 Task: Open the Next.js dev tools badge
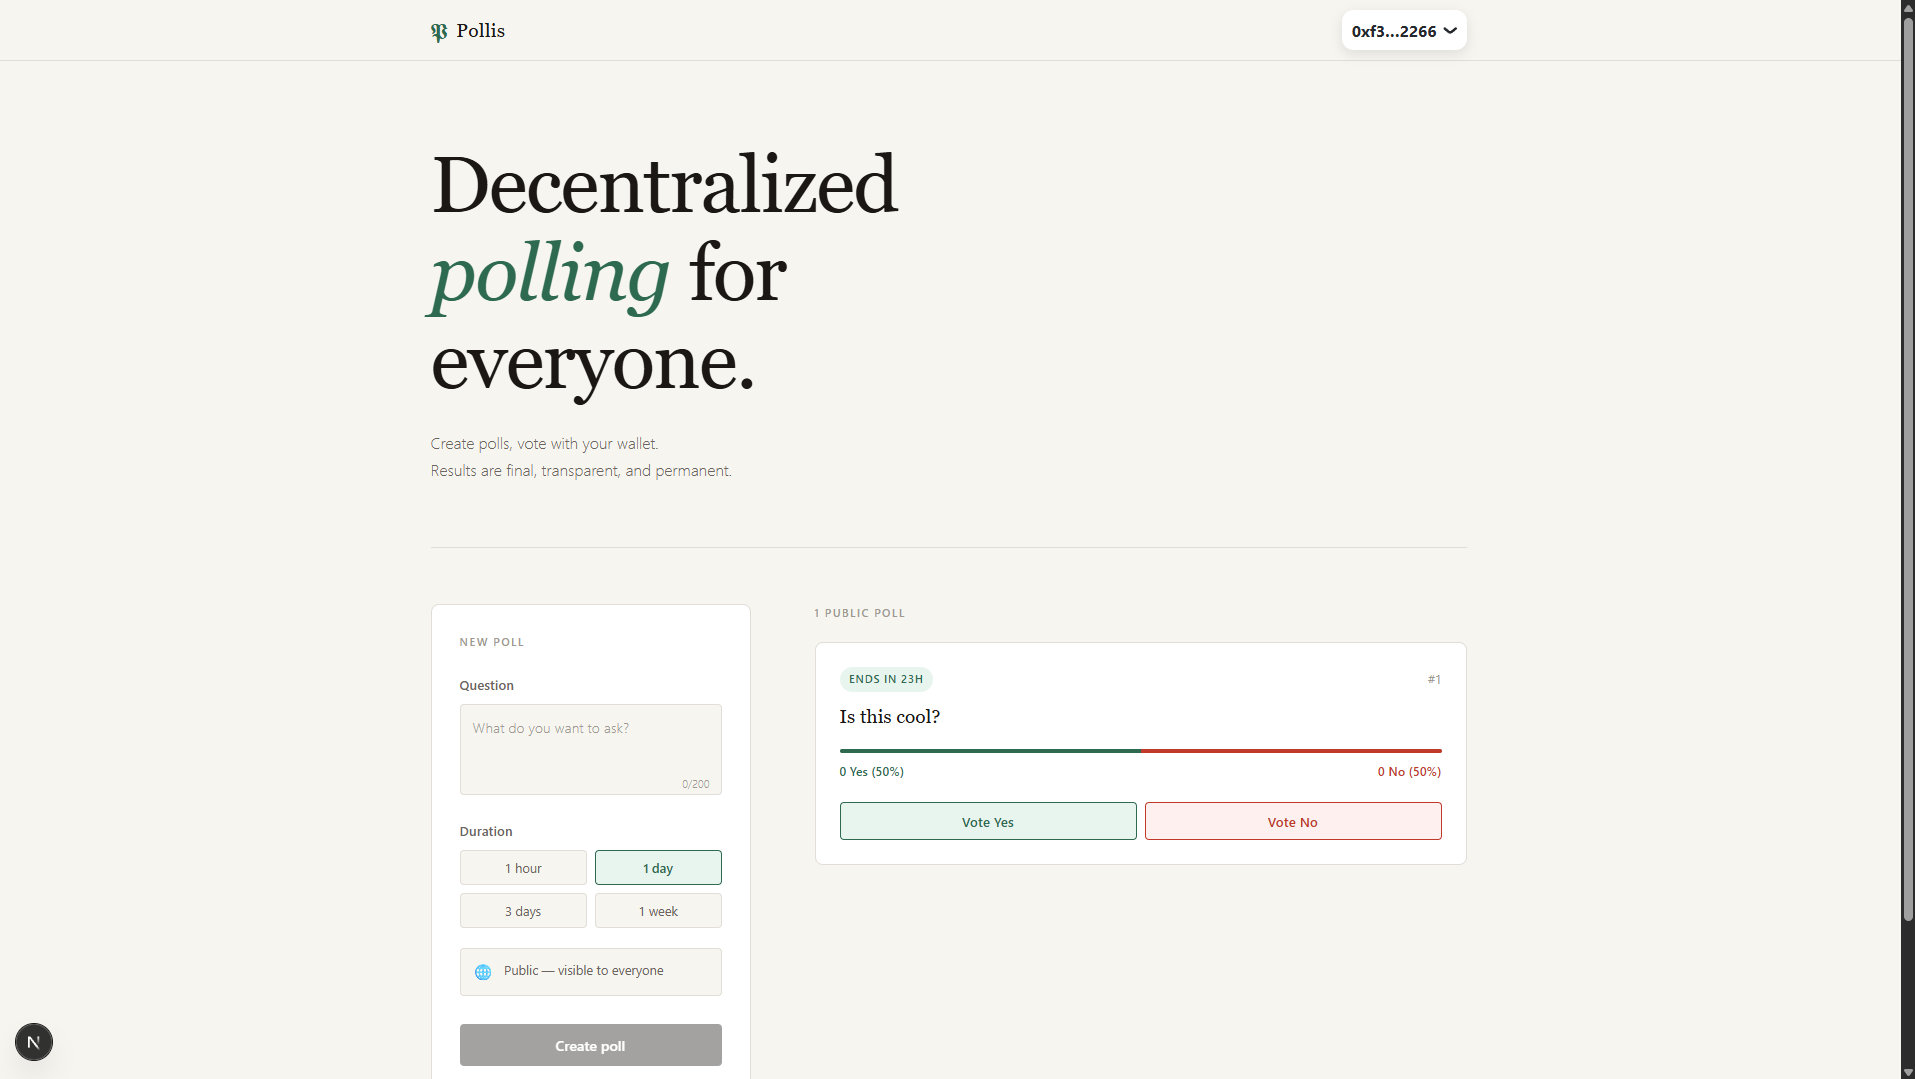tap(34, 1042)
